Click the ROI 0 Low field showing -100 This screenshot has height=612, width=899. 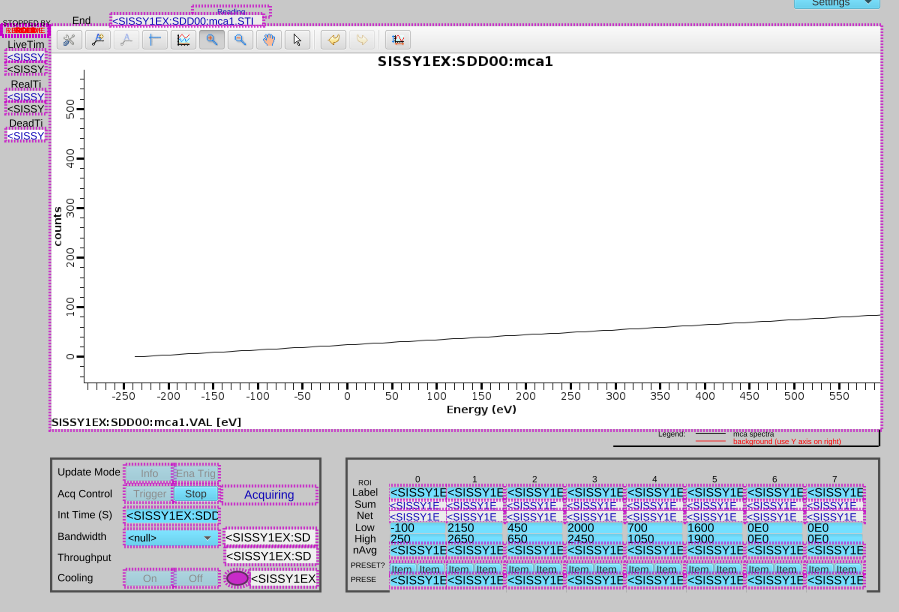417,528
